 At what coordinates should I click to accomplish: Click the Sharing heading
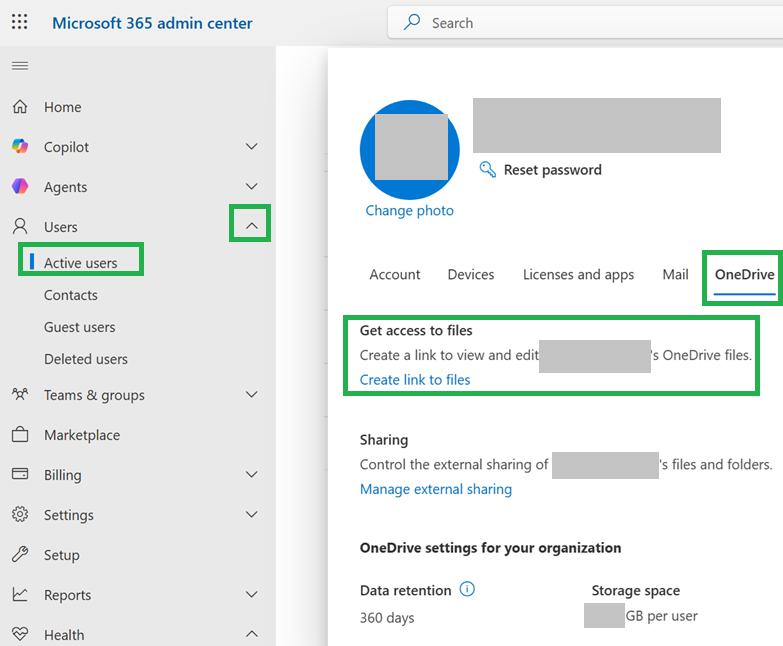pos(384,440)
